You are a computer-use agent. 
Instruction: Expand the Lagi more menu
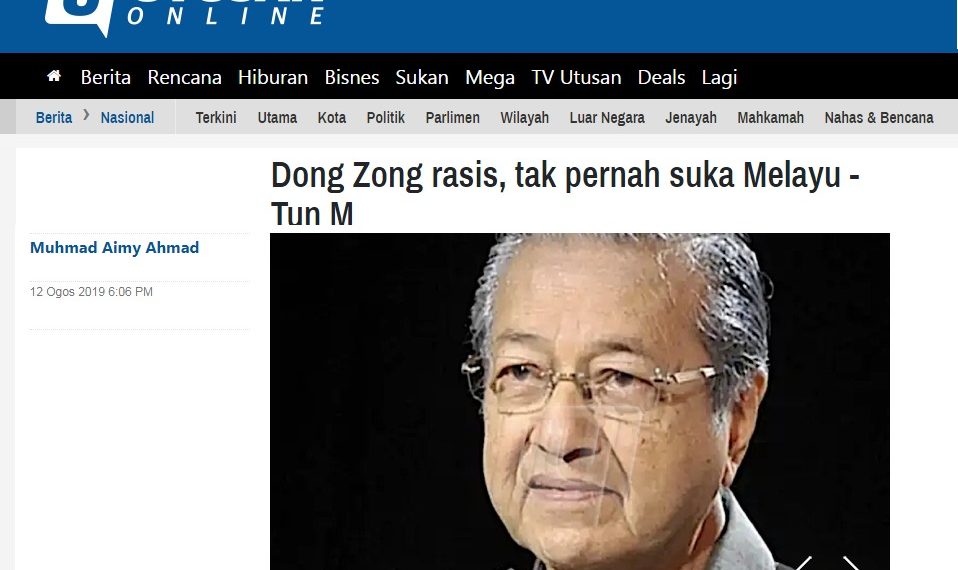pos(719,78)
